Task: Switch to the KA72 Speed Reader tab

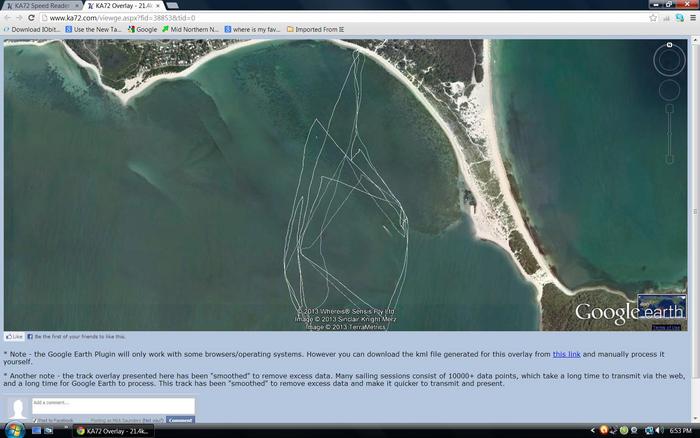Action: (x=40, y=5)
